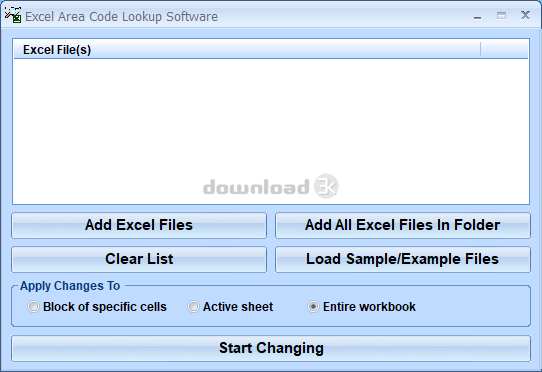Clear the file list
Image resolution: width=542 pixels, height=372 pixels.
[x=139, y=259]
